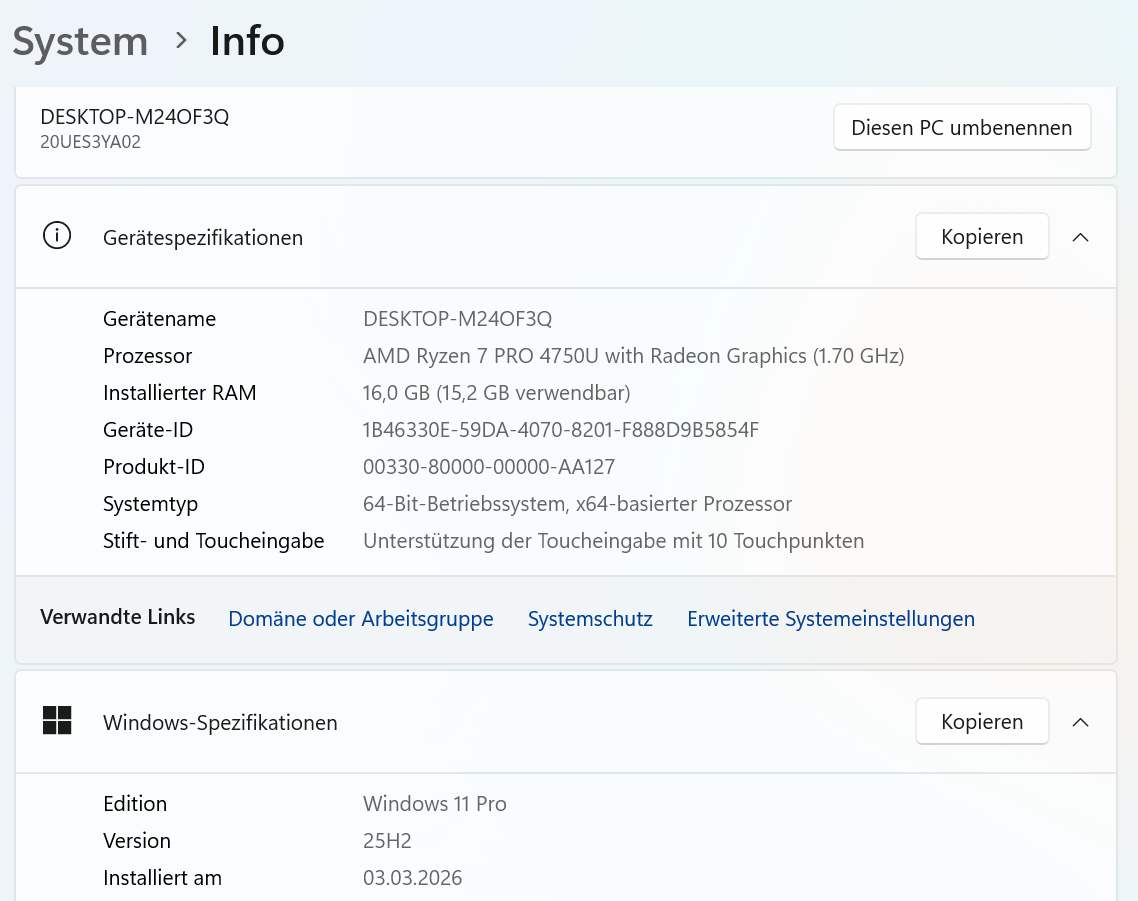Click the info icon beside Gerätespezifikationen

(57, 236)
